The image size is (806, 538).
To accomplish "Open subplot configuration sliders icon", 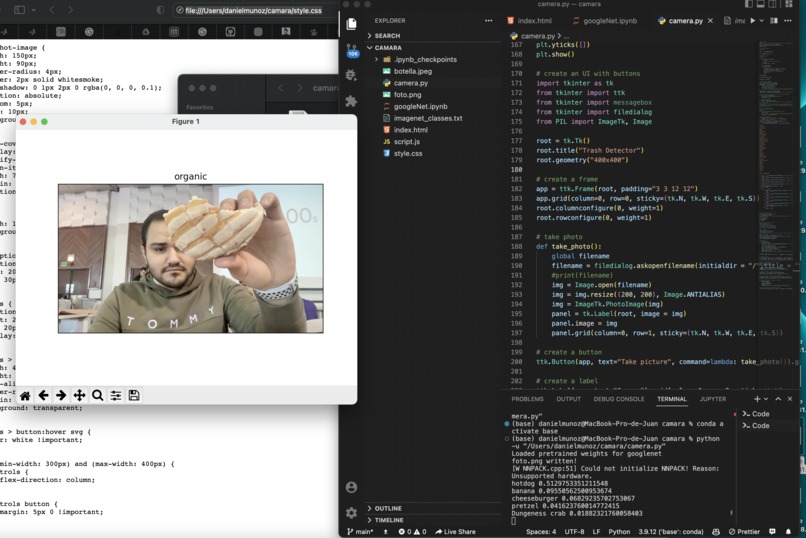I will click(x=116, y=395).
